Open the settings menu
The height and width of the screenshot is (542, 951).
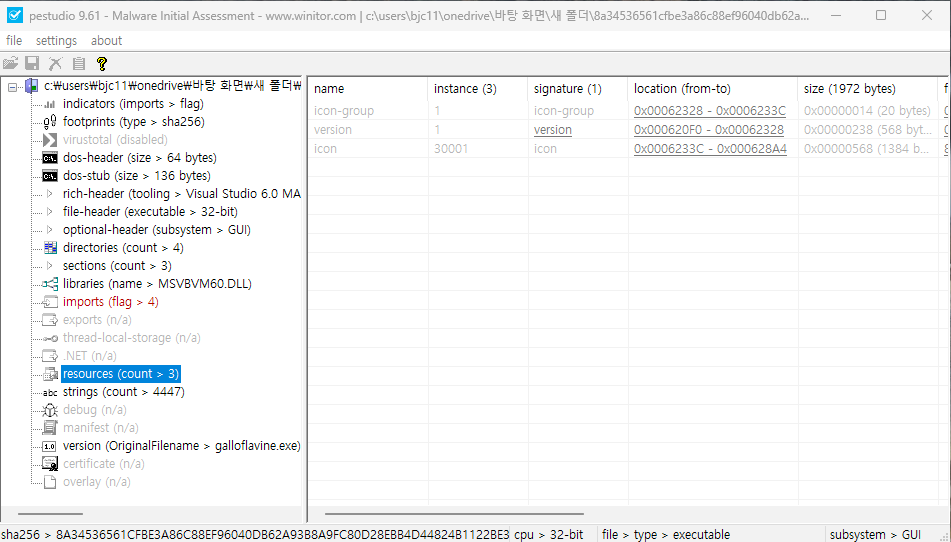pyautogui.click(x=56, y=41)
